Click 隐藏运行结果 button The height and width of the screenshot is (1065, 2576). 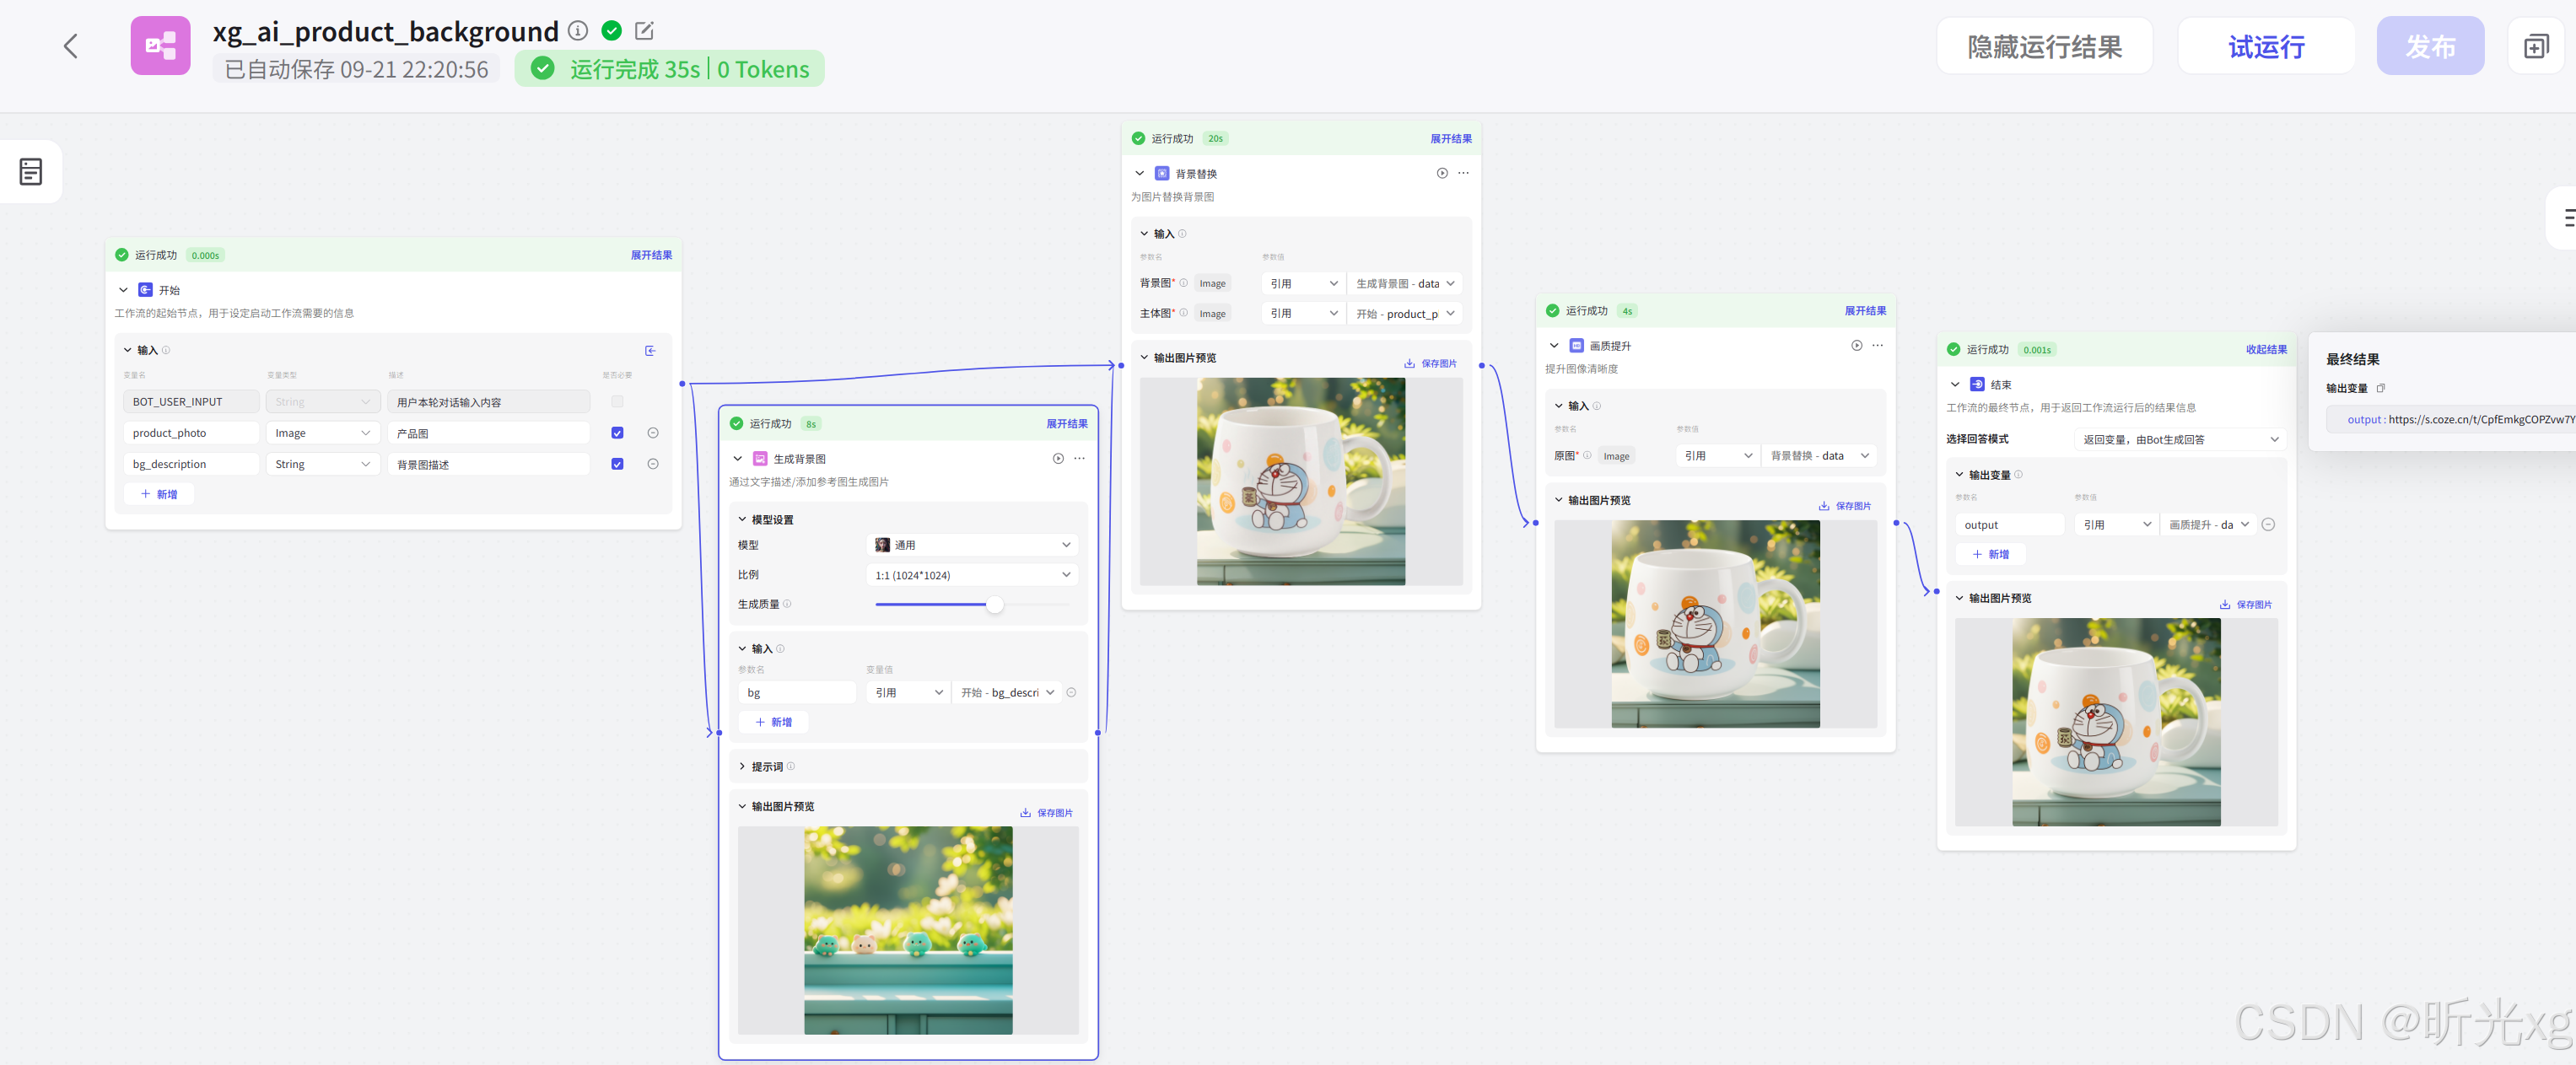pyautogui.click(x=2044, y=47)
